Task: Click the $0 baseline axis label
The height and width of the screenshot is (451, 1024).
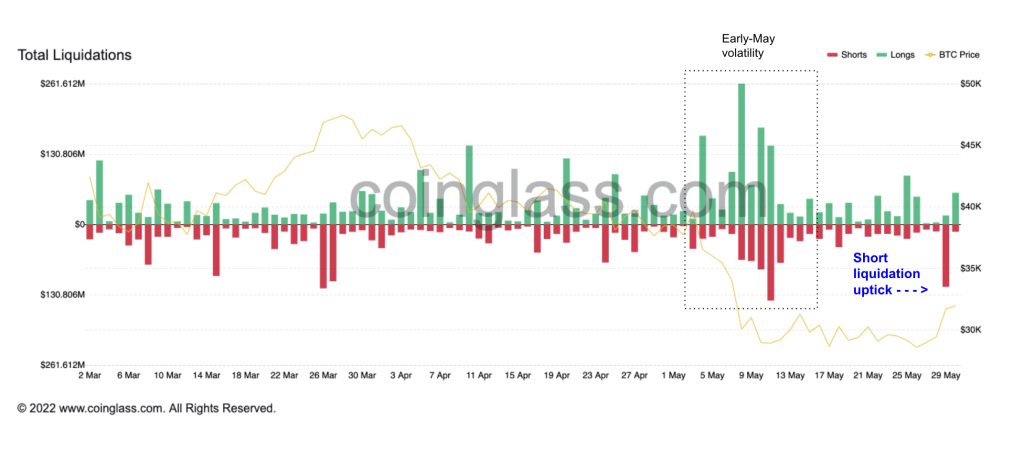Action: coord(76,225)
